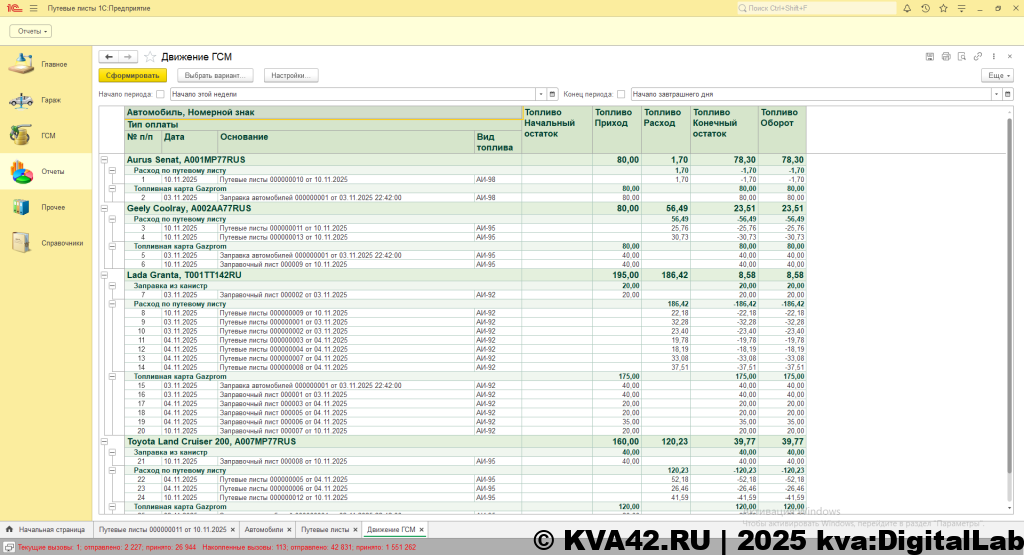1024x555 pixels.
Task: Click the Сформировать button
Action: (x=133, y=75)
